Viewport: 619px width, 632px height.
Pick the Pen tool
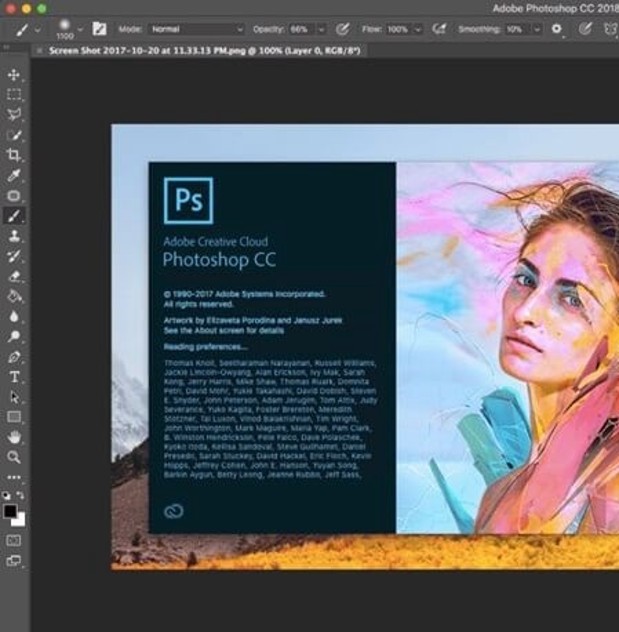(x=14, y=357)
